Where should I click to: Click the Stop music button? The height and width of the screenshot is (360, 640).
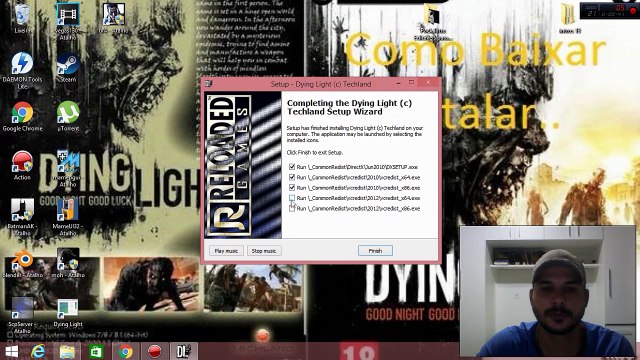click(264, 251)
